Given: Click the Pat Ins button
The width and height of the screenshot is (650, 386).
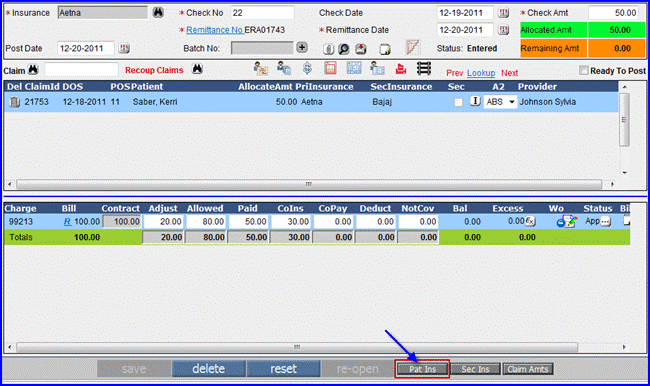Looking at the screenshot, I should [x=422, y=369].
